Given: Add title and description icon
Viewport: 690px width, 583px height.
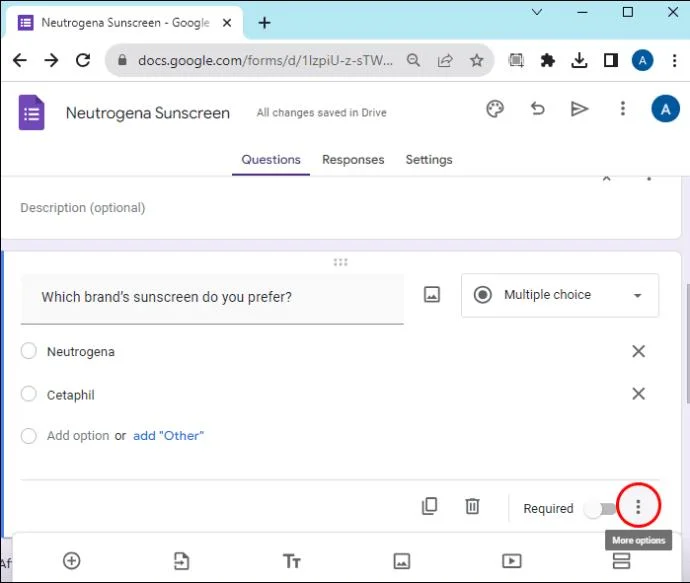Looking at the screenshot, I should tap(291, 561).
